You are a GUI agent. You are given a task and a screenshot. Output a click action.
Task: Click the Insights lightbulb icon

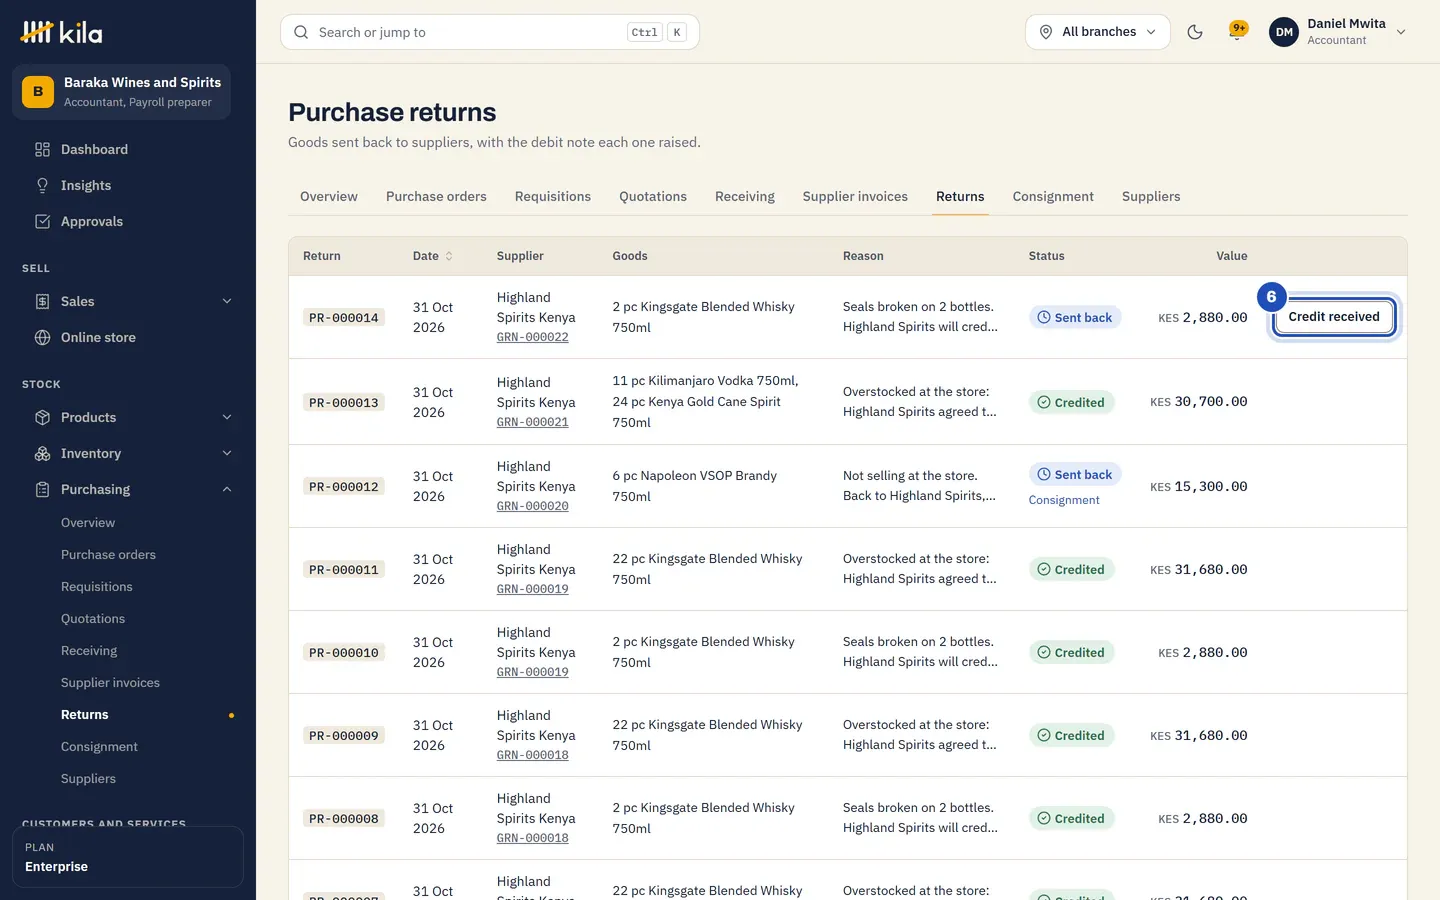click(42, 186)
